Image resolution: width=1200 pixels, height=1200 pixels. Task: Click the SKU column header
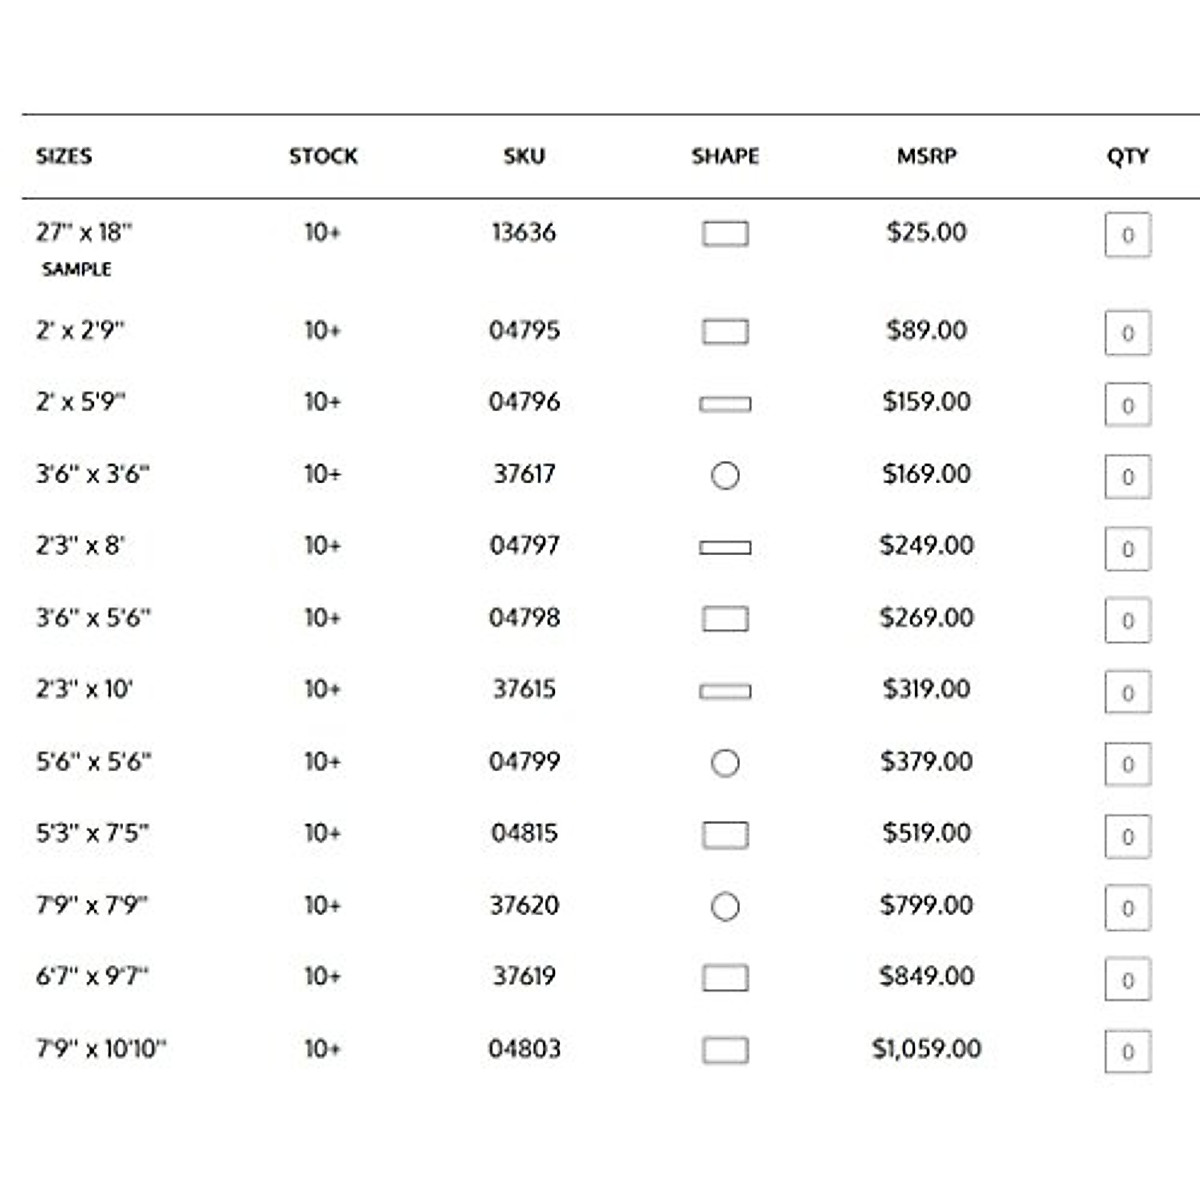(524, 156)
